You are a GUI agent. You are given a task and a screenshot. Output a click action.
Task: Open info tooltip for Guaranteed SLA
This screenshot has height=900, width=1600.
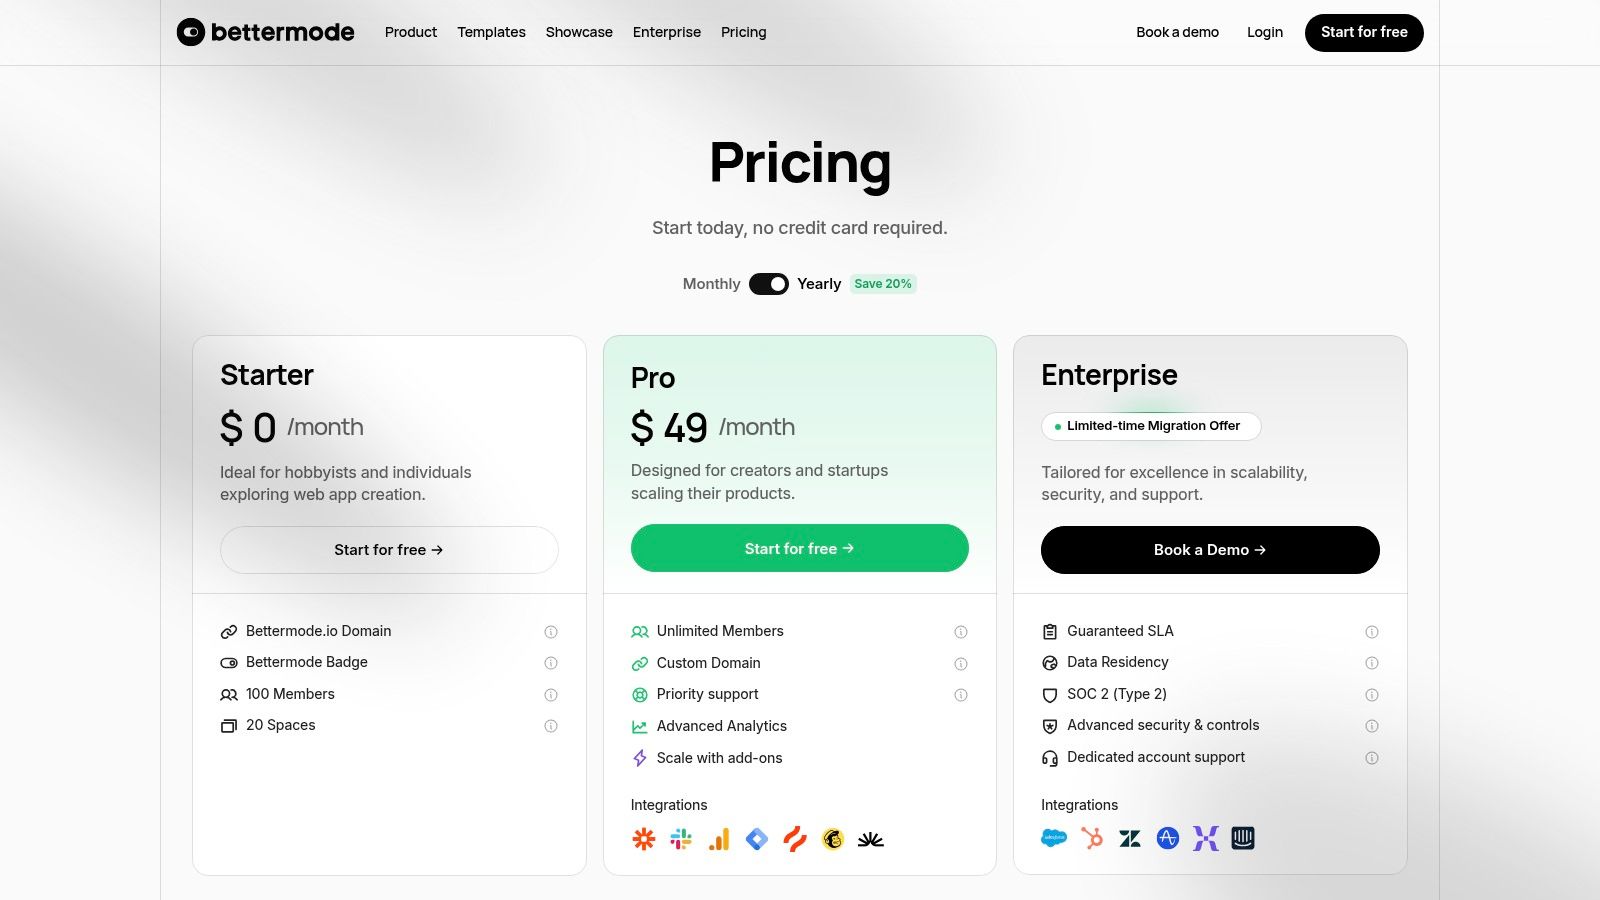[1371, 631]
